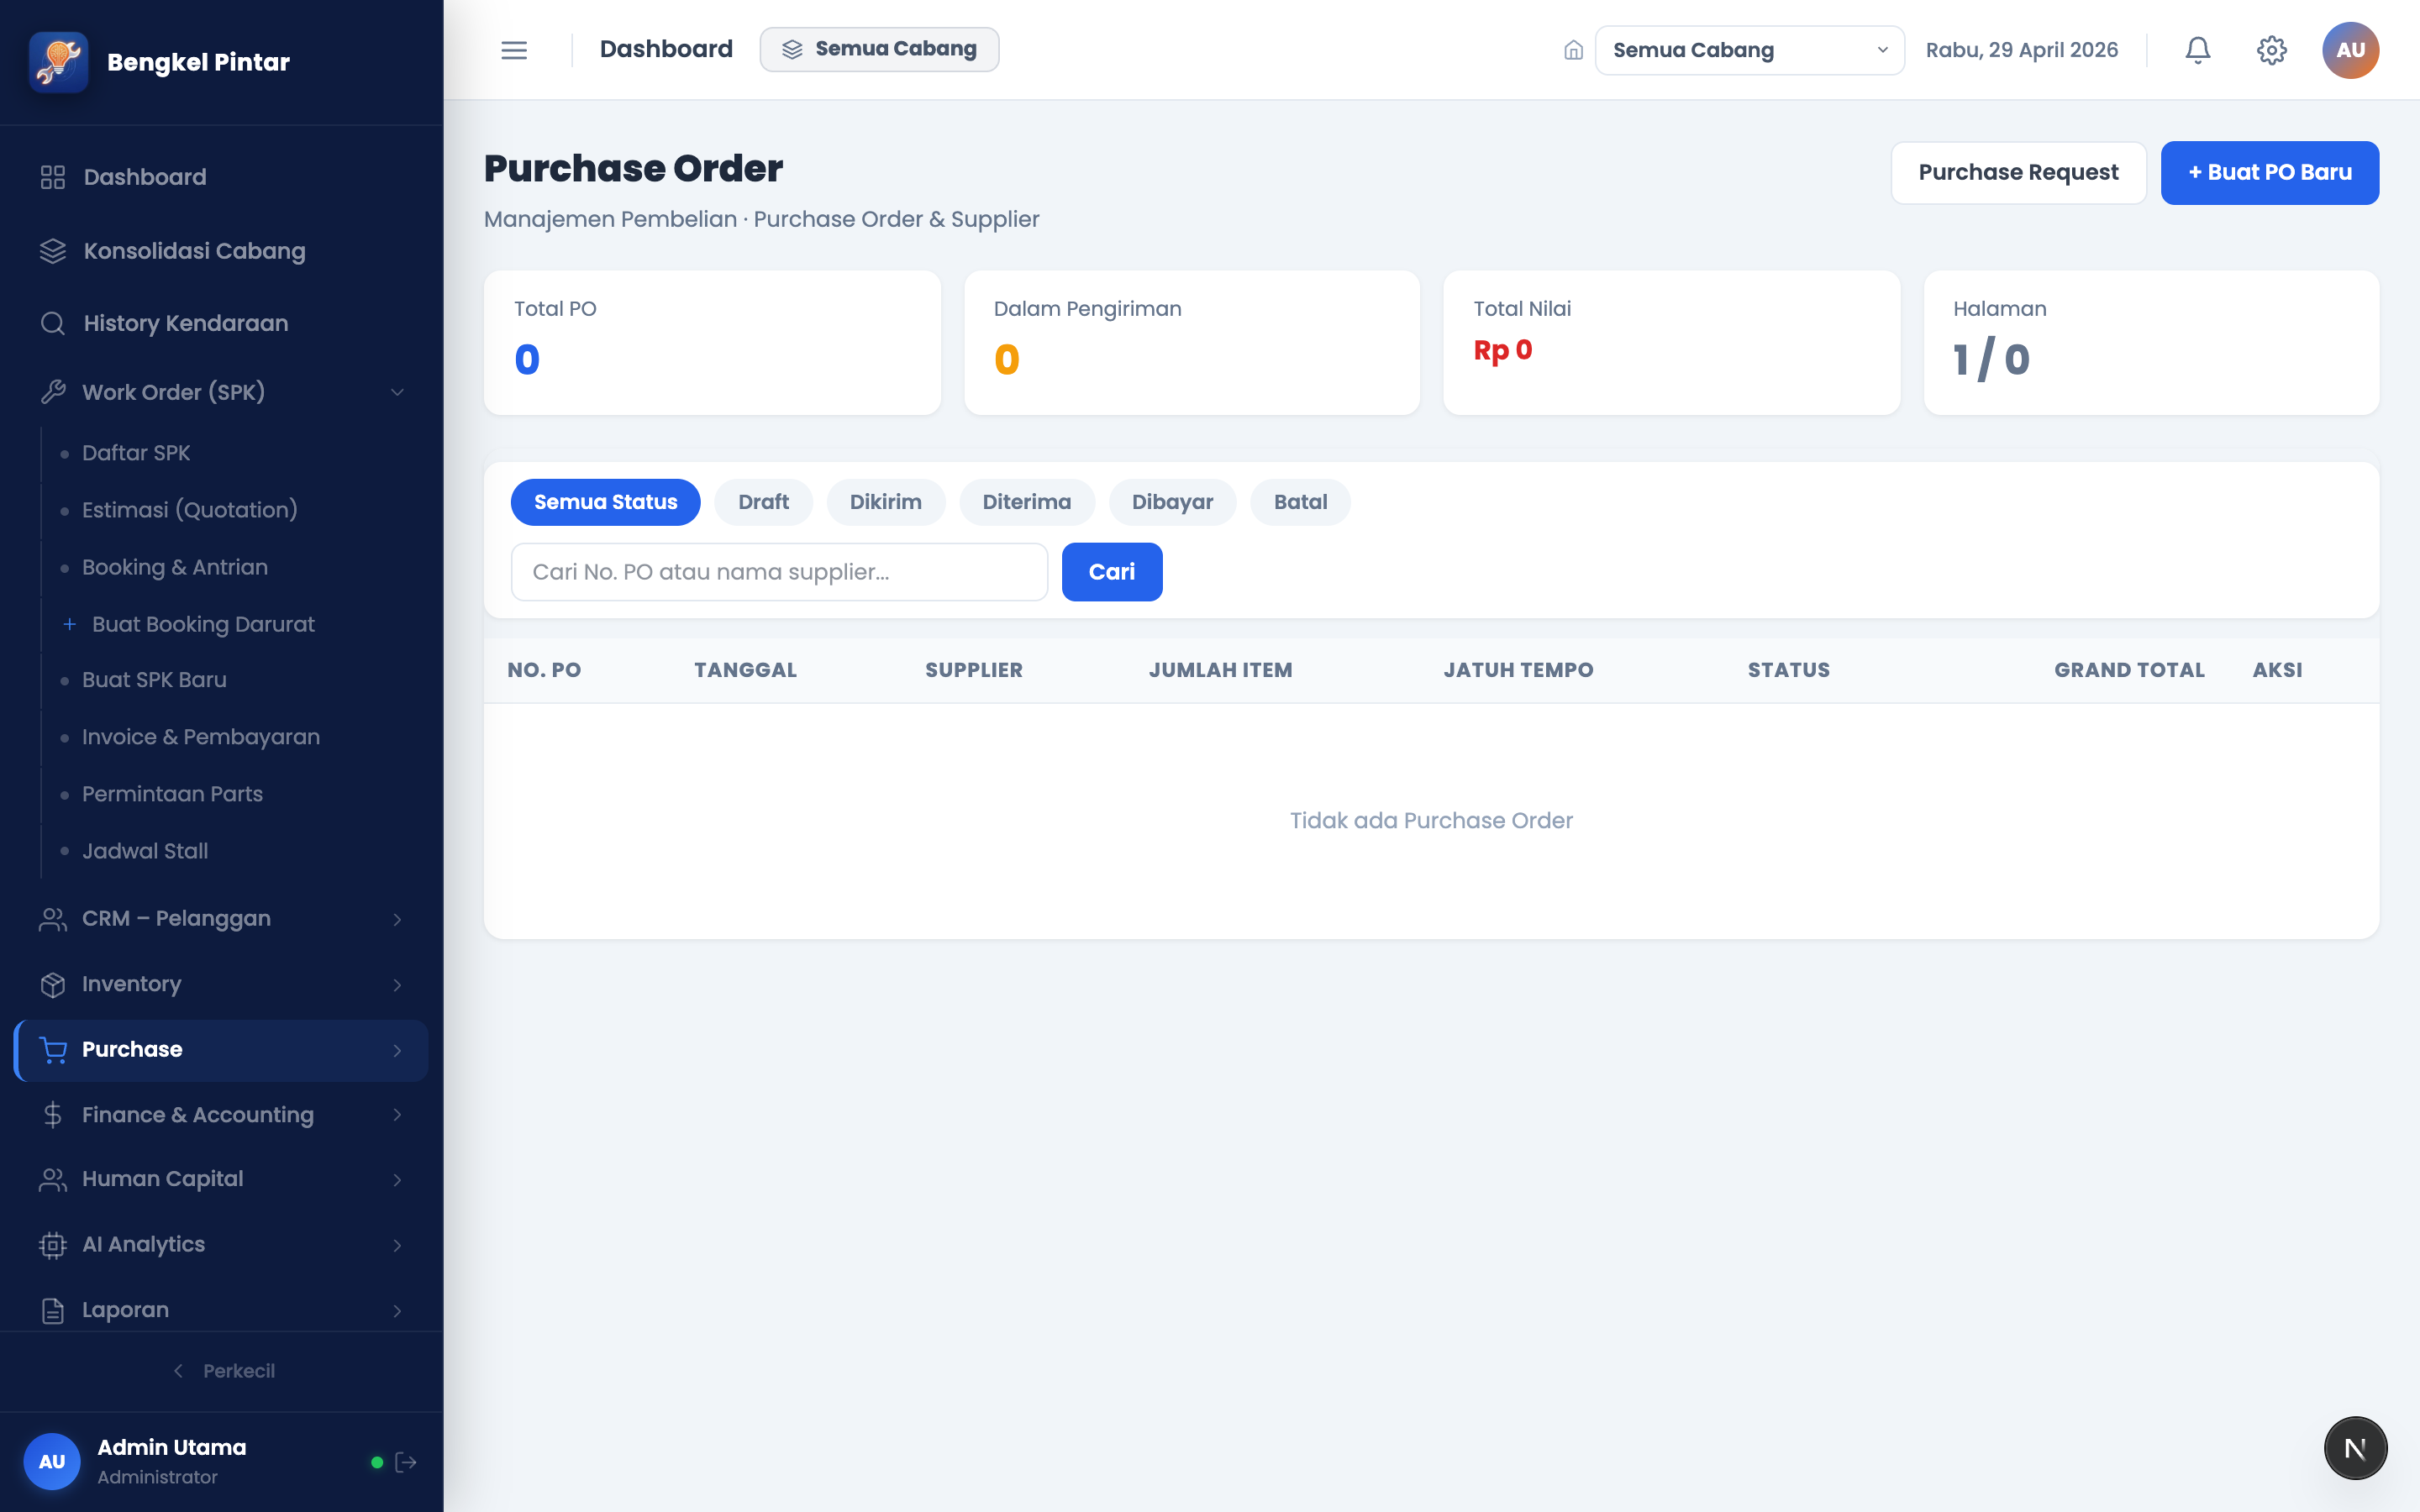
Task: Click the Human Capital people icon
Action: 53,1180
